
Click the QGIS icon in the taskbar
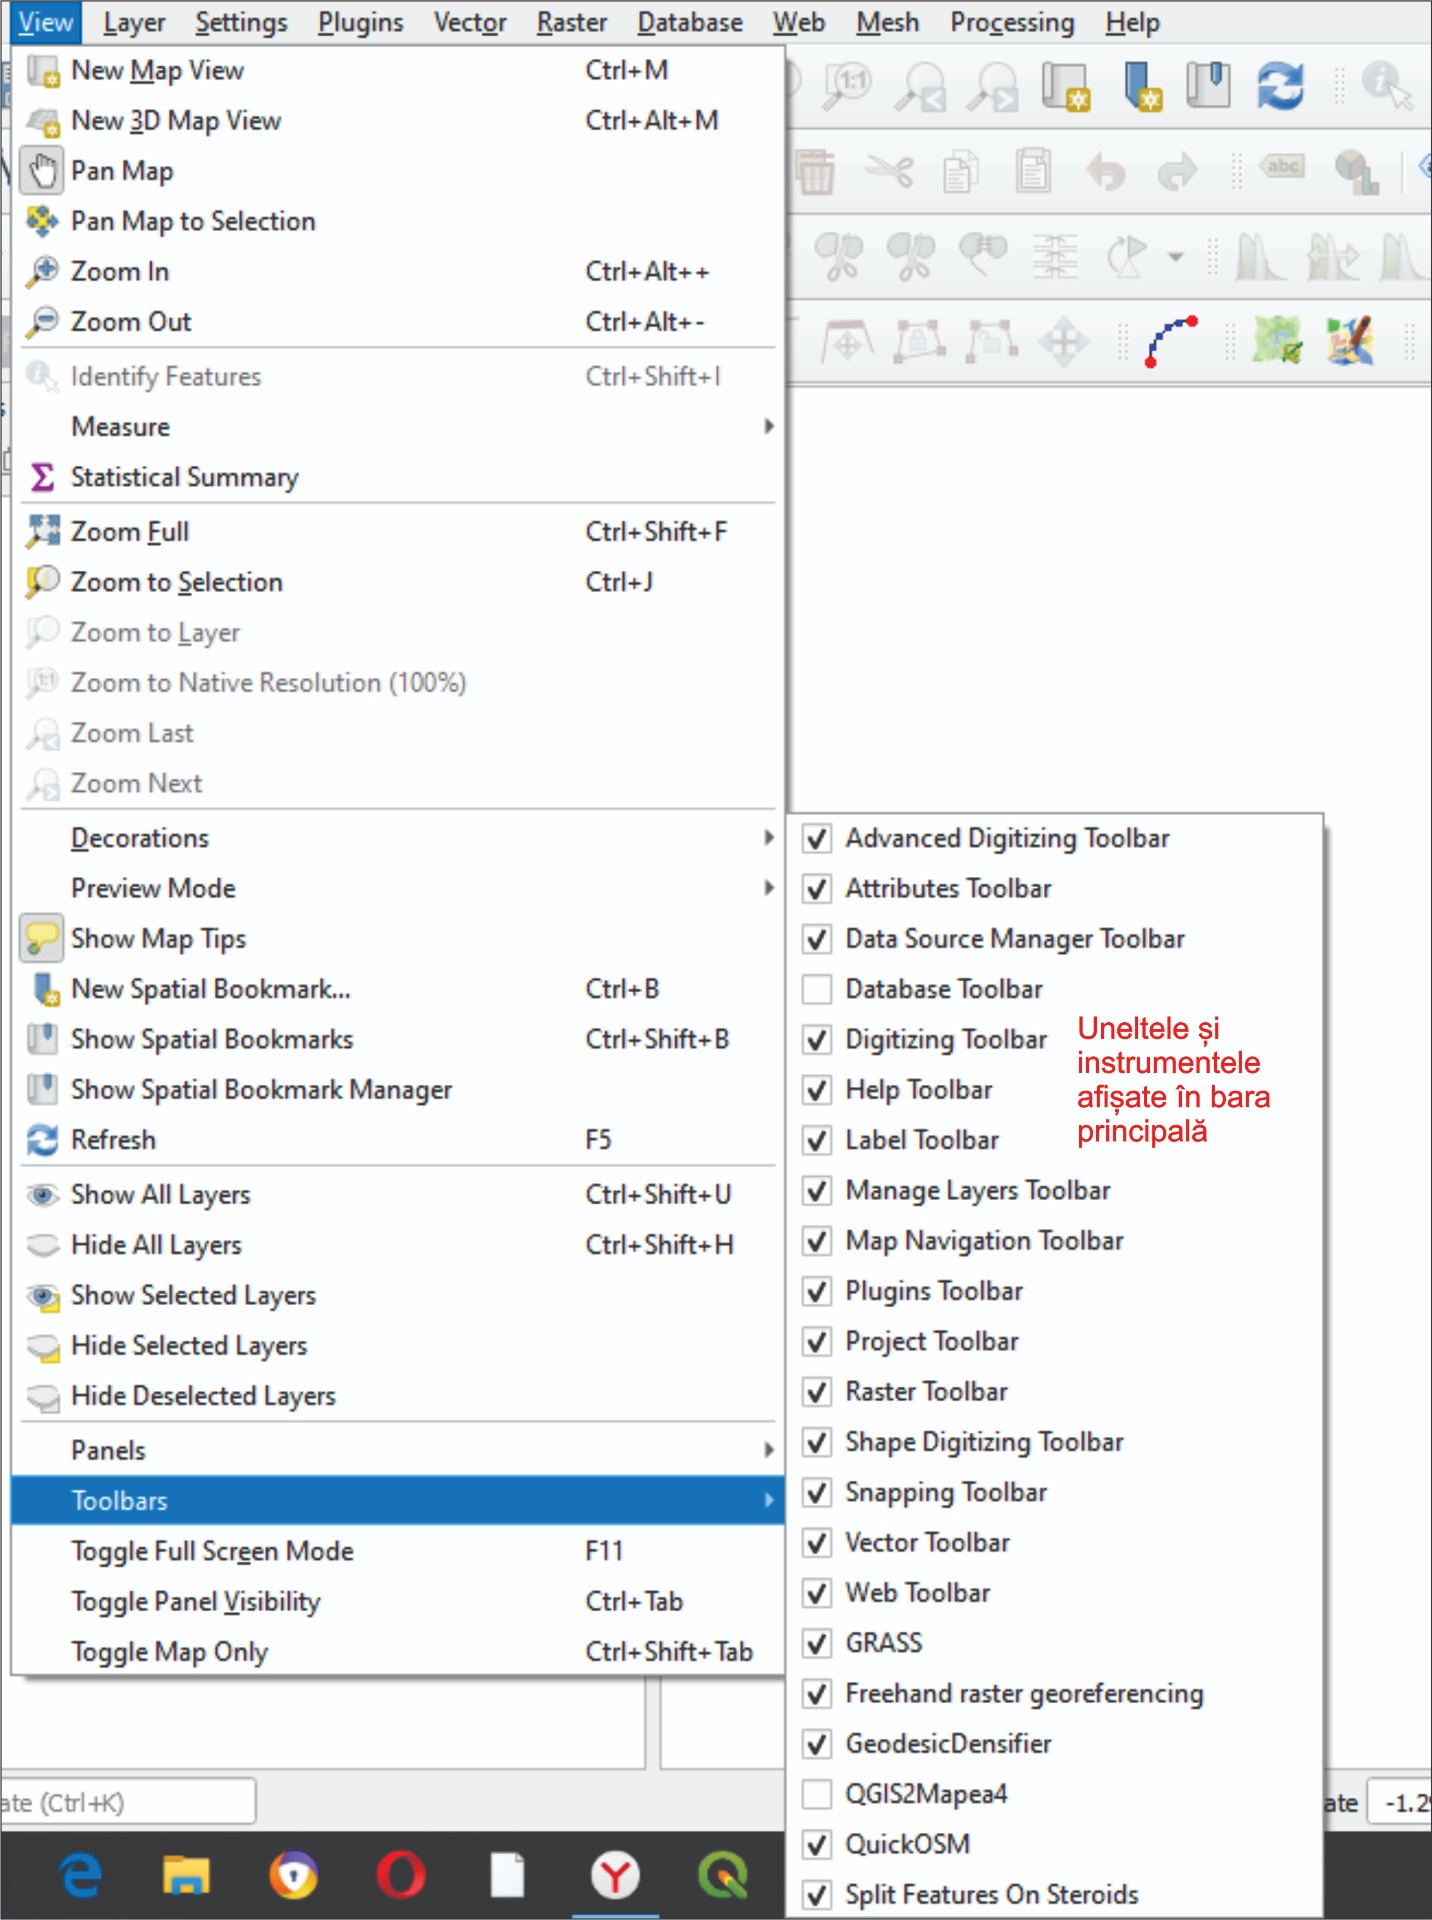pos(723,1876)
